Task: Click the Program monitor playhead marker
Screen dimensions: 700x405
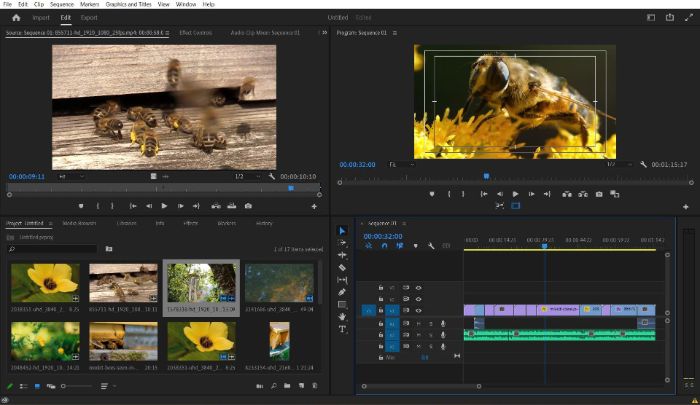Action: pos(487,176)
